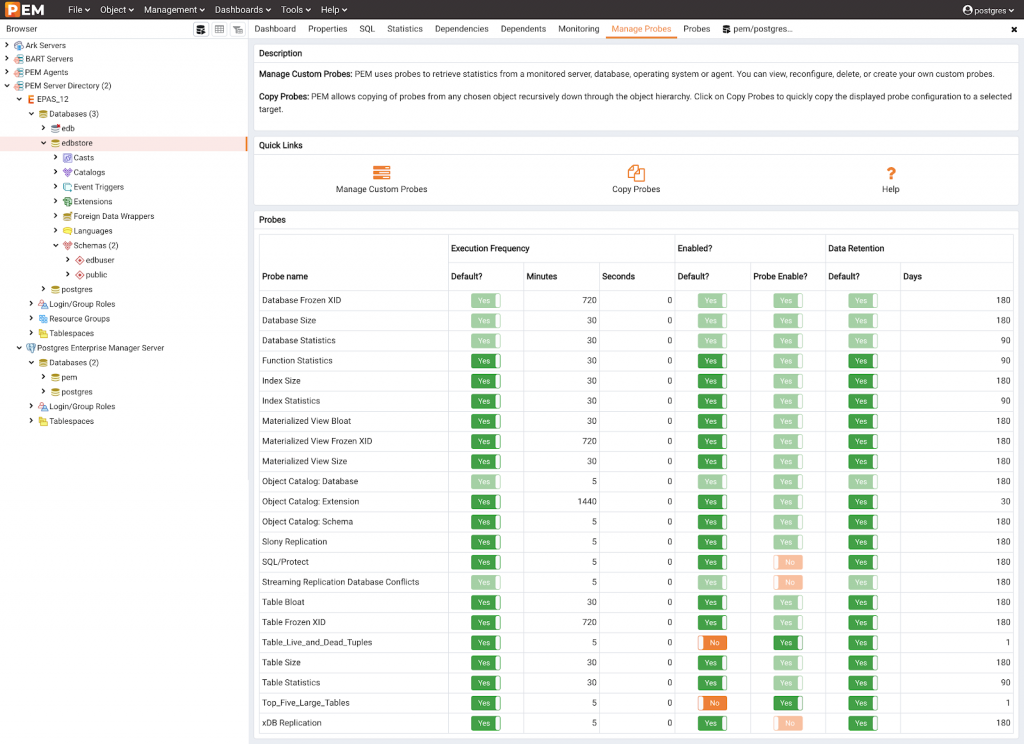Click the Minutes value for Object Catalog: Extension
The width and height of the screenshot is (1024, 744).
click(x=587, y=502)
